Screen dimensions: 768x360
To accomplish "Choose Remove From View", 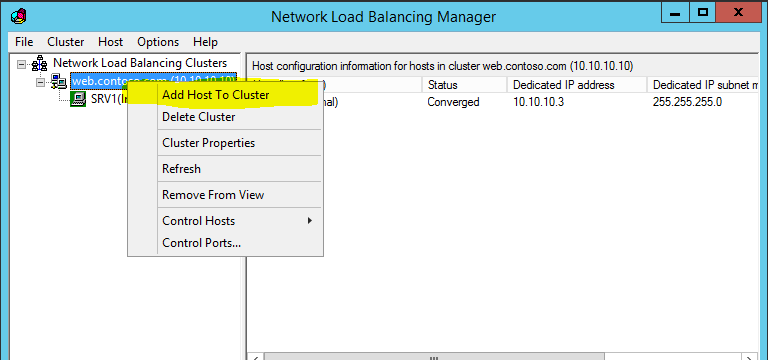I will (225, 195).
